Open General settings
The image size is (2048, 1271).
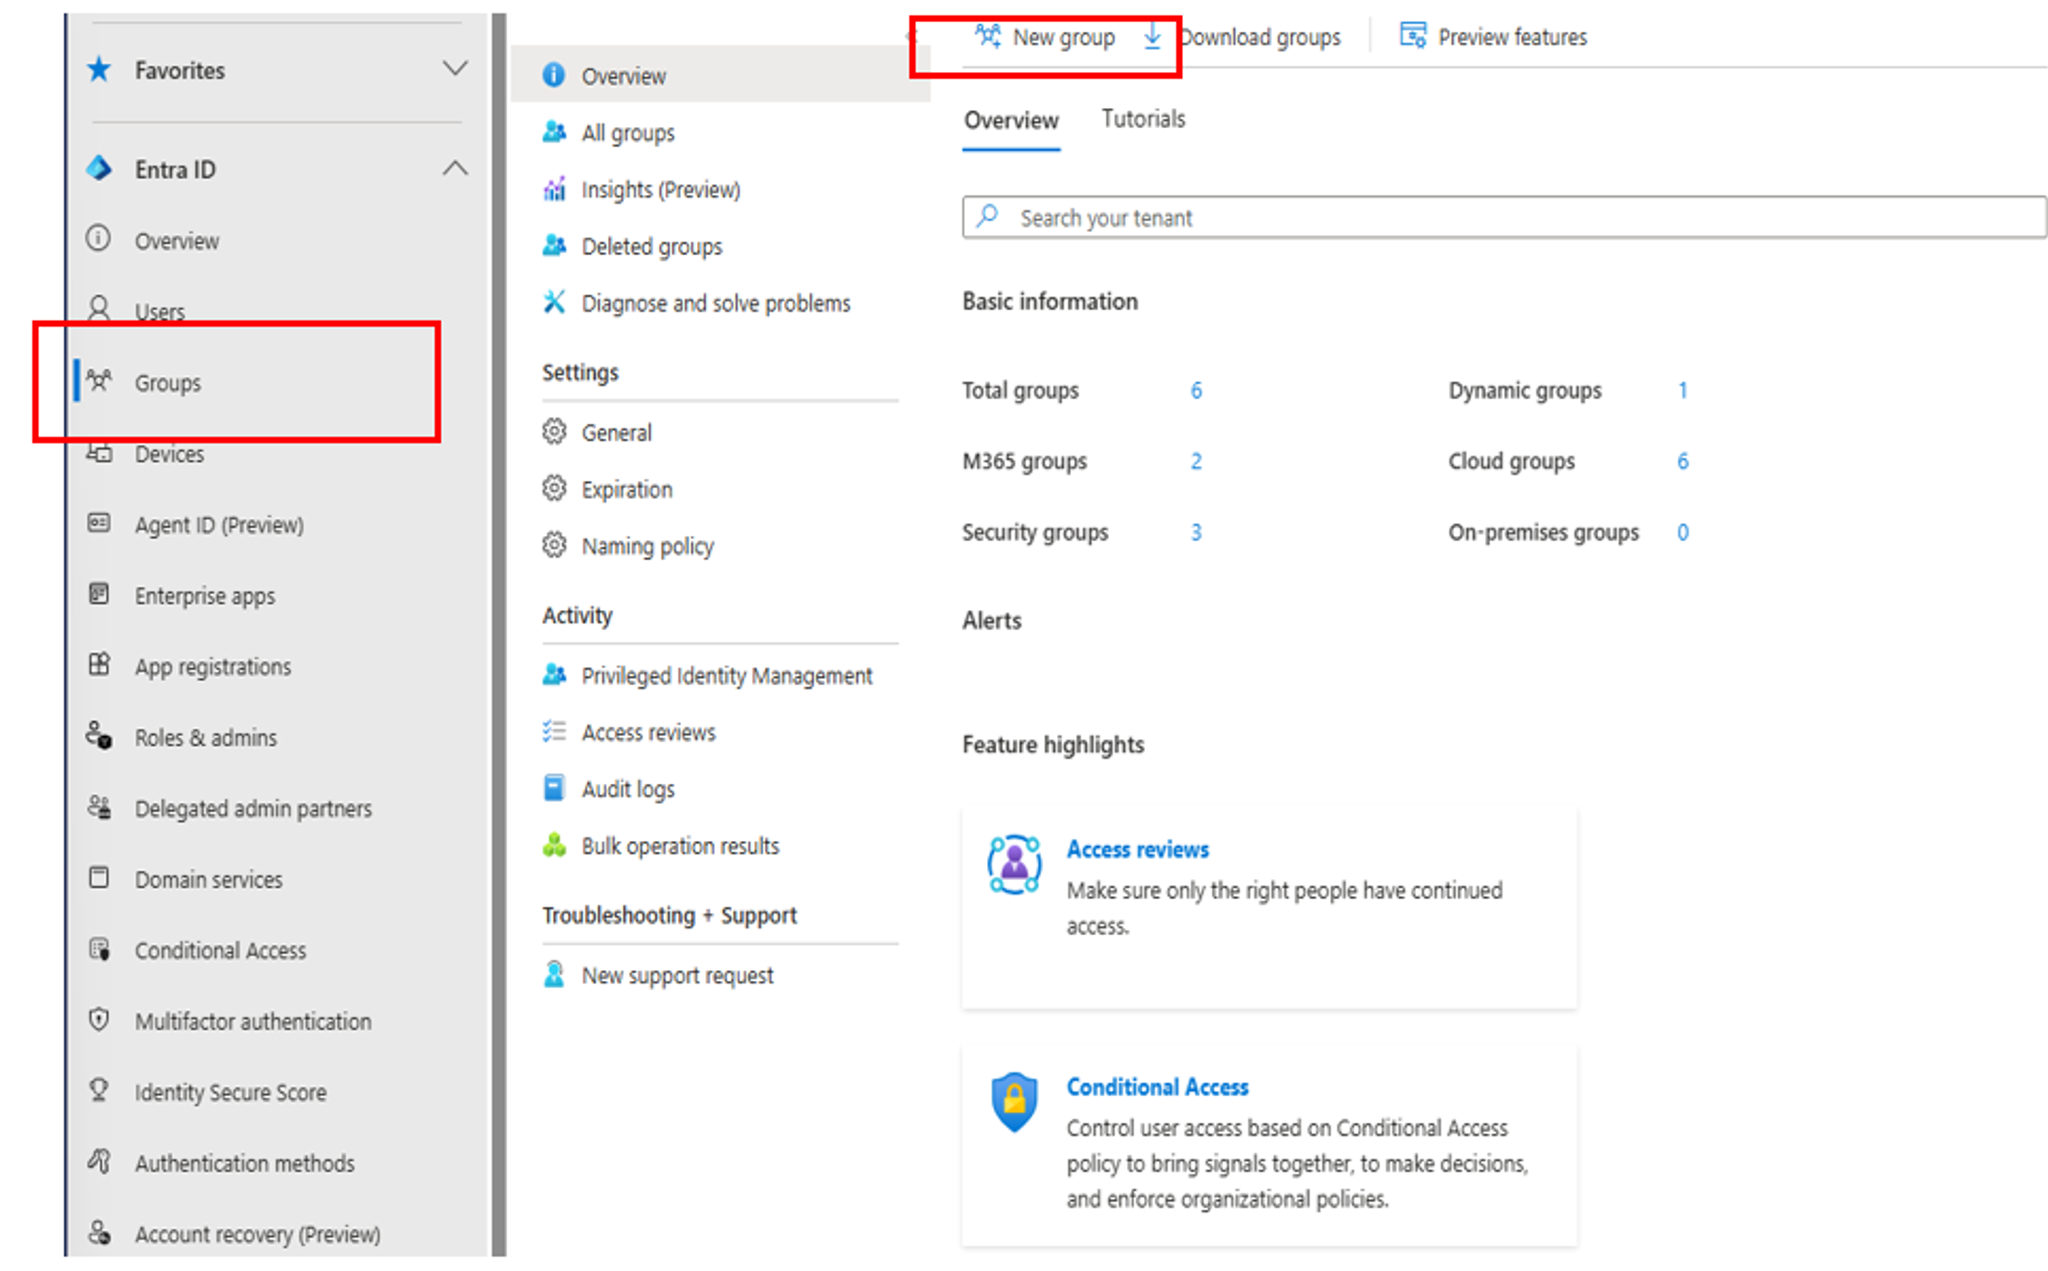(x=616, y=433)
